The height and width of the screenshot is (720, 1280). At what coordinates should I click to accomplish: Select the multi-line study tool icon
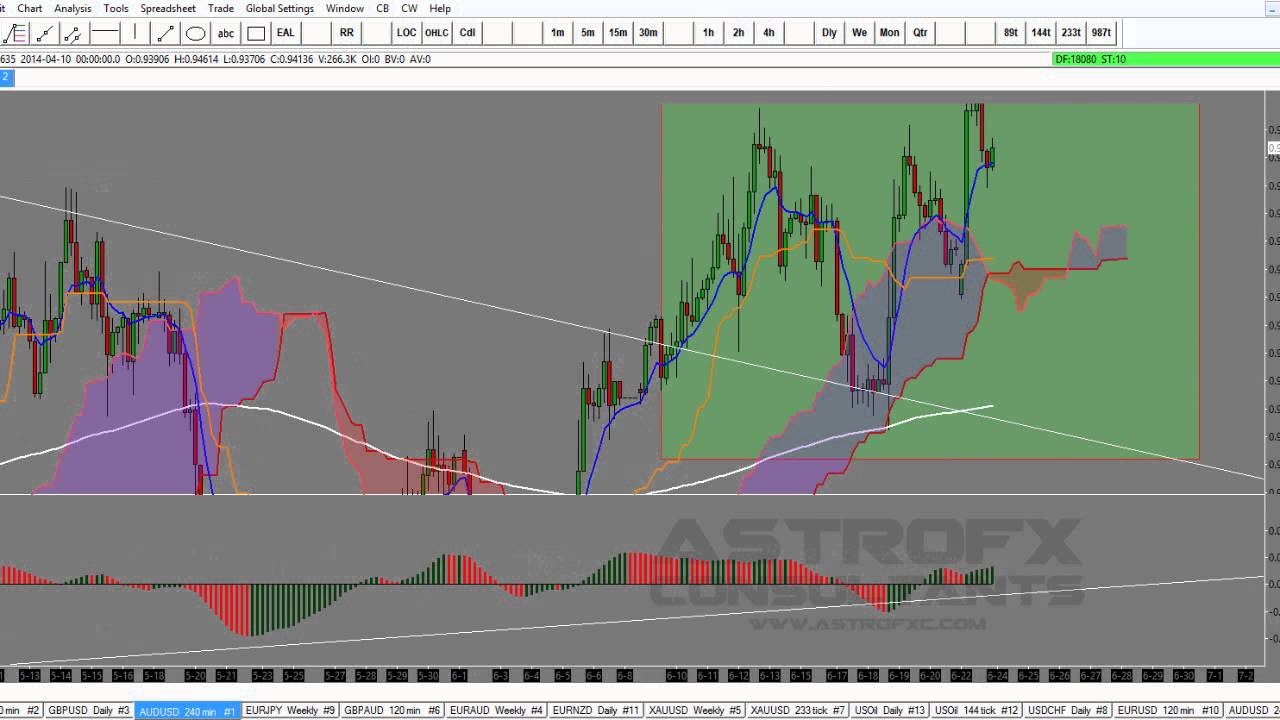[x=14, y=33]
